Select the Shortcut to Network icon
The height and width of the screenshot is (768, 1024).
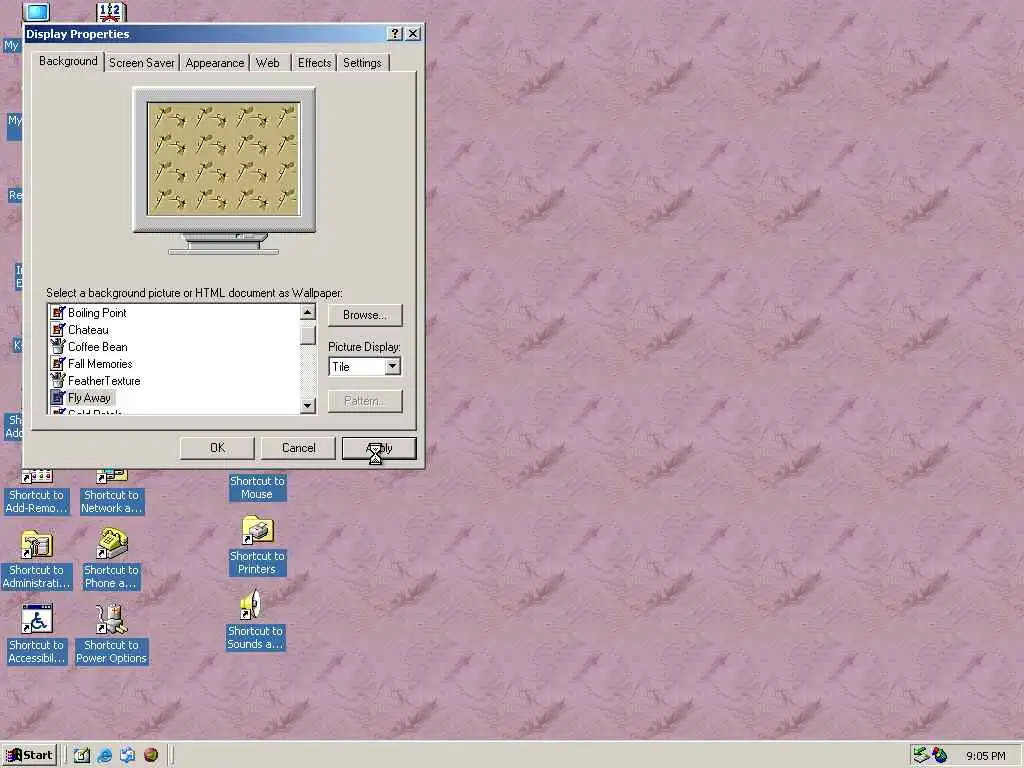[112, 477]
